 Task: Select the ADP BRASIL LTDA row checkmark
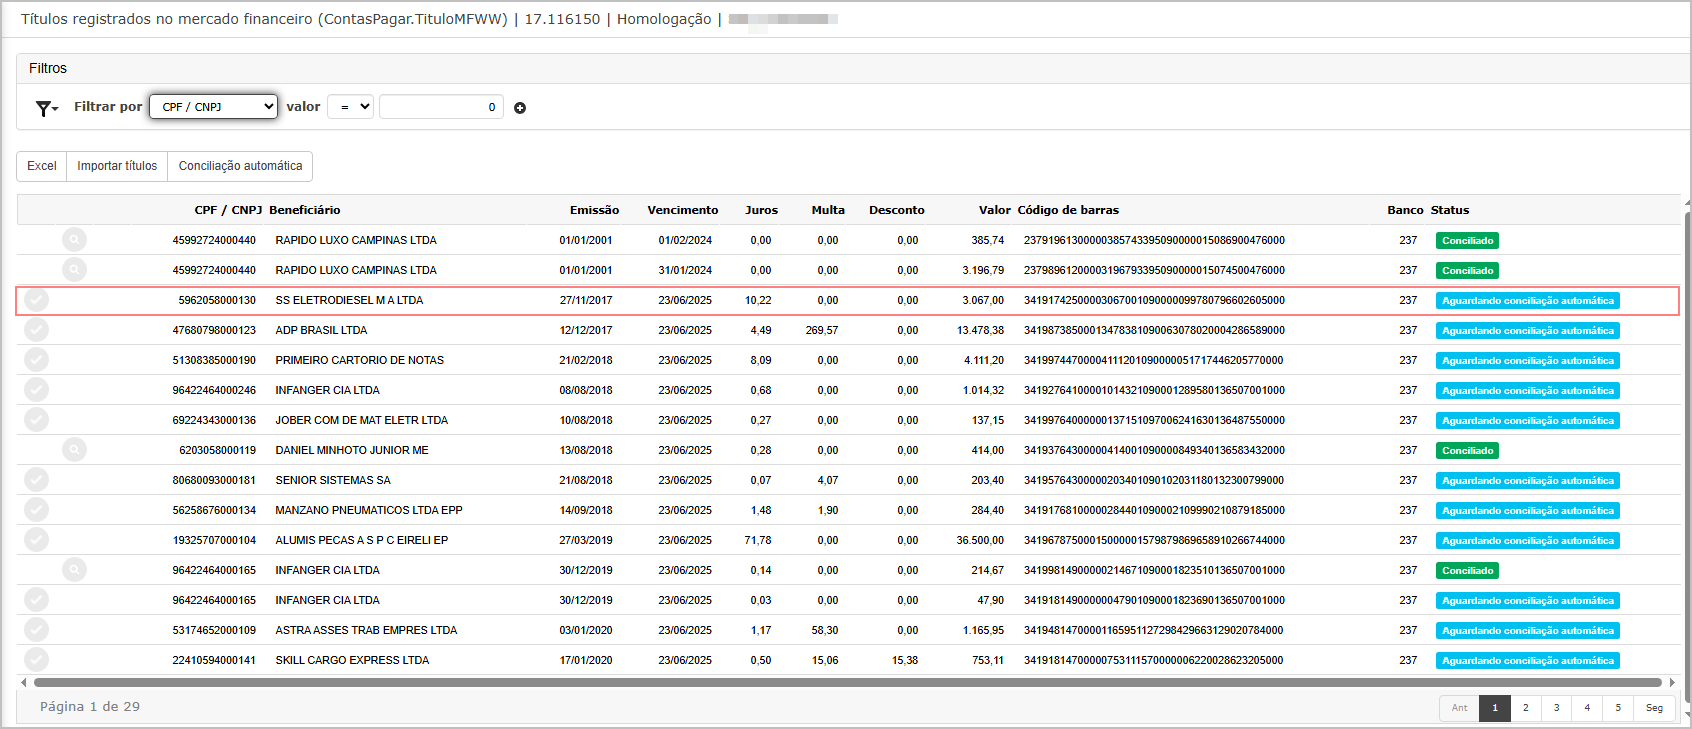[x=36, y=330]
